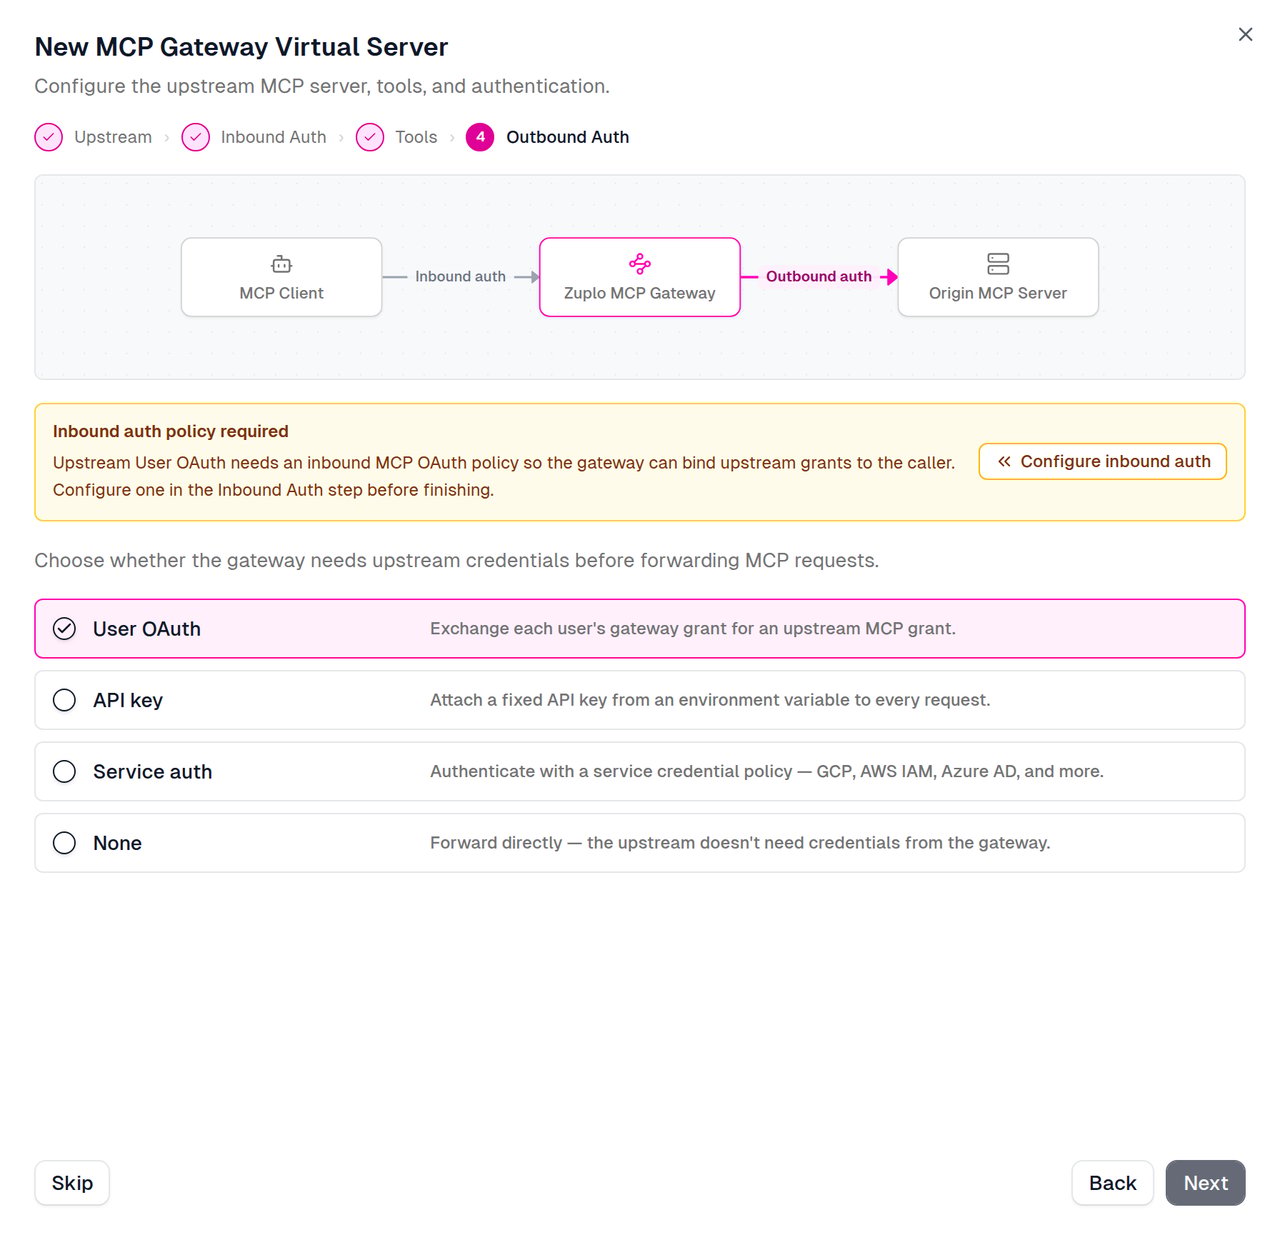
Task: Click the Outbound auth connector label
Action: [x=819, y=276]
